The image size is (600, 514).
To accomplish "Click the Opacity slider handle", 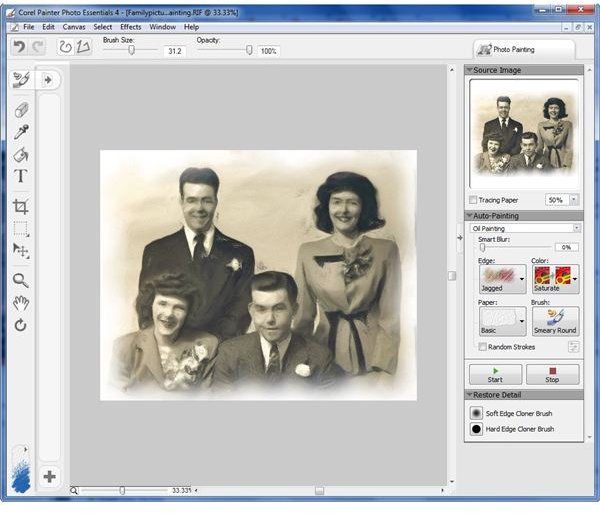I will (x=249, y=50).
